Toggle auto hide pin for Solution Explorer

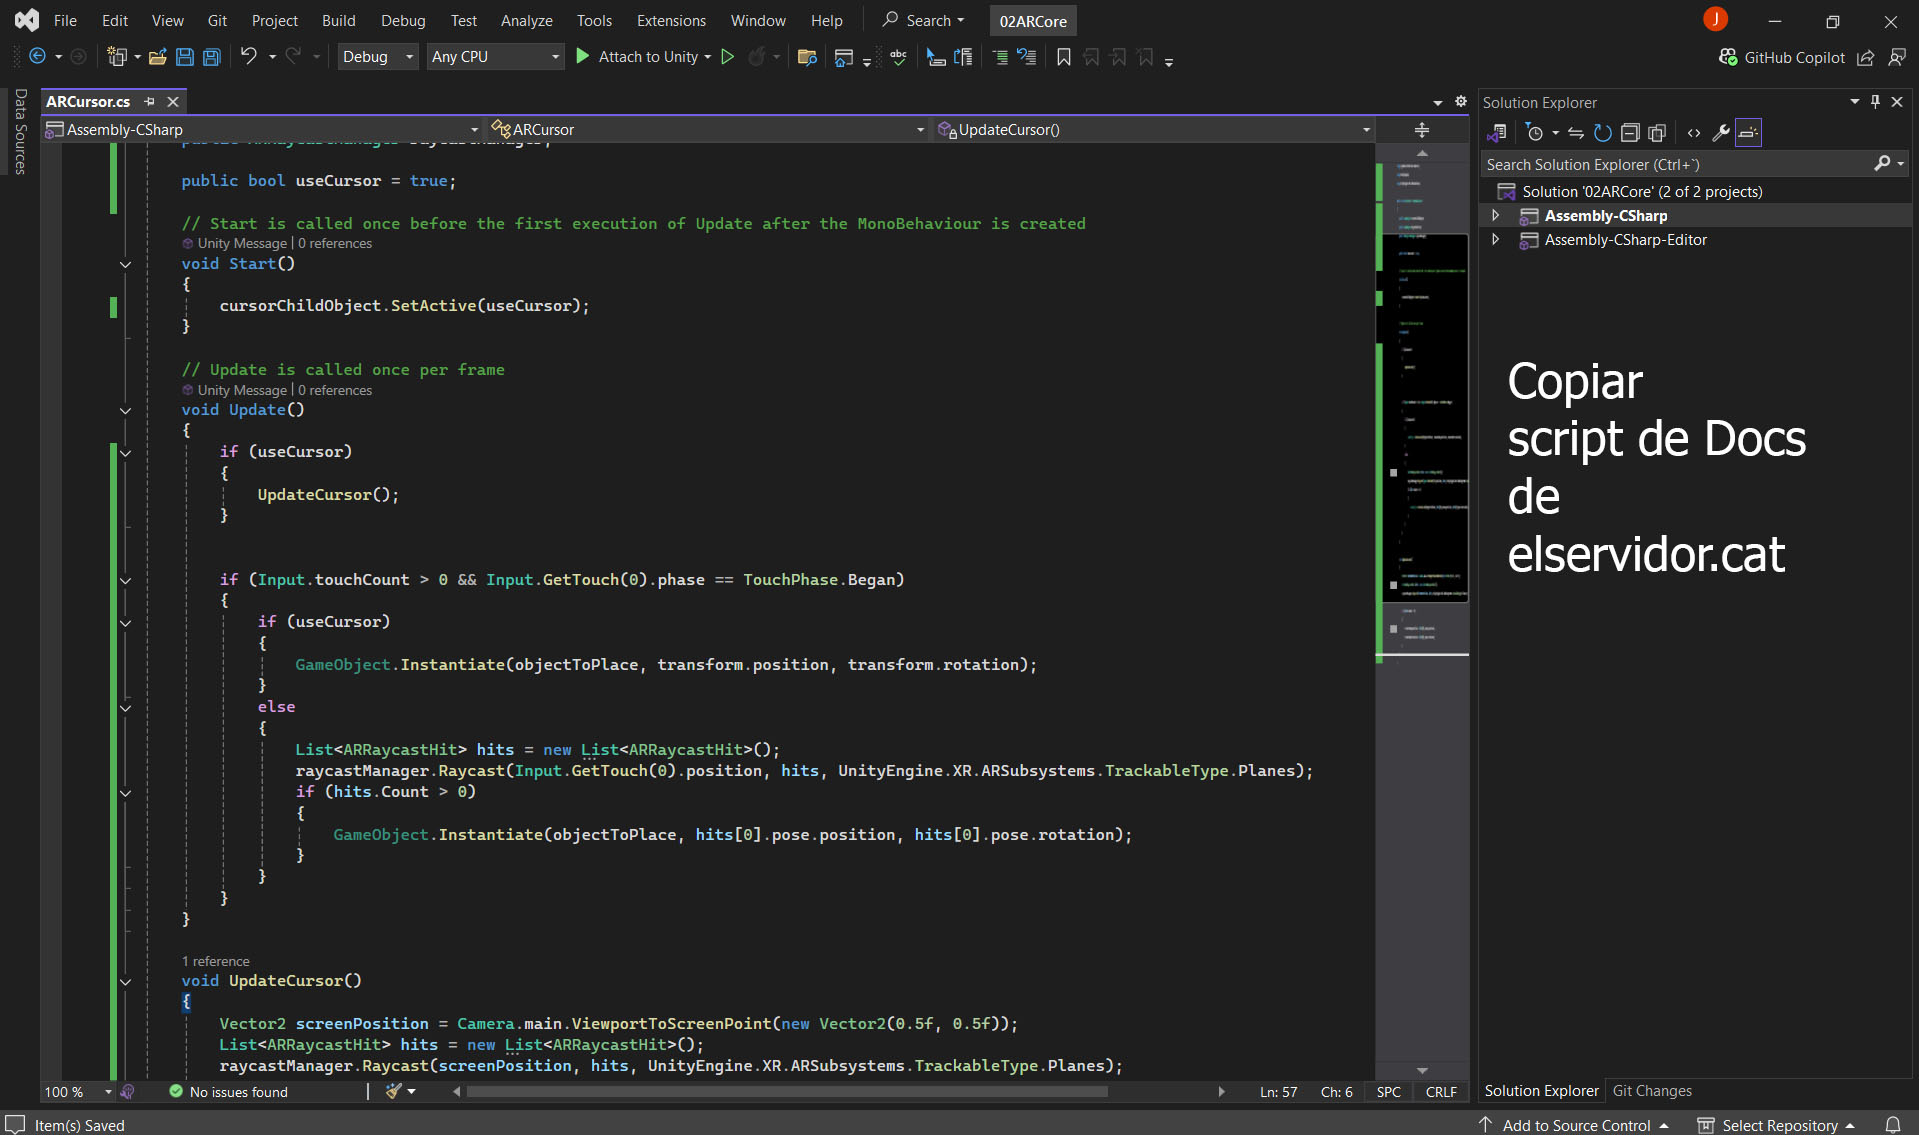1875,102
